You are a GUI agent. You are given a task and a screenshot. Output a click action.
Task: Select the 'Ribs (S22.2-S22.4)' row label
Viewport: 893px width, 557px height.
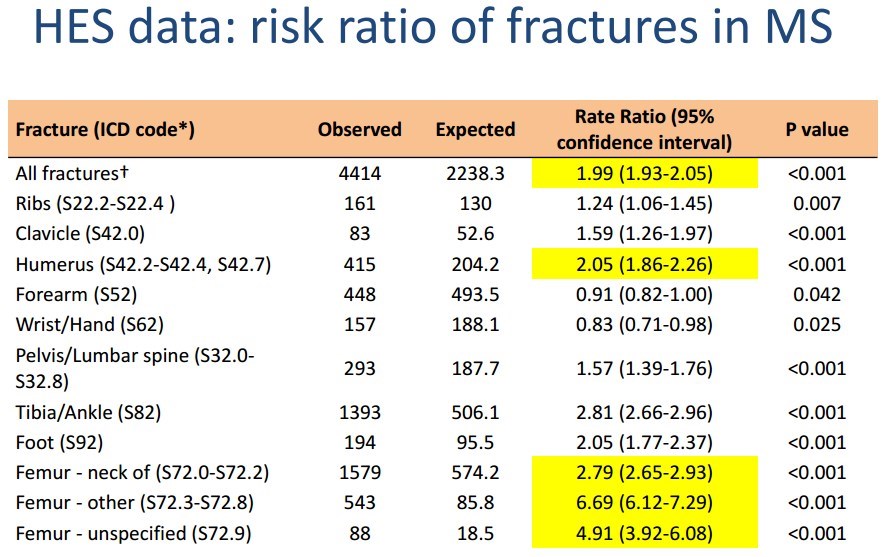96,203
